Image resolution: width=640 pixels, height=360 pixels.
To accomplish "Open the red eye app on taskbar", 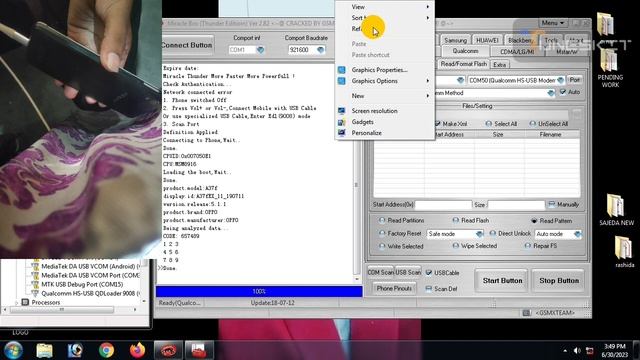I will pyautogui.click(x=169, y=350).
